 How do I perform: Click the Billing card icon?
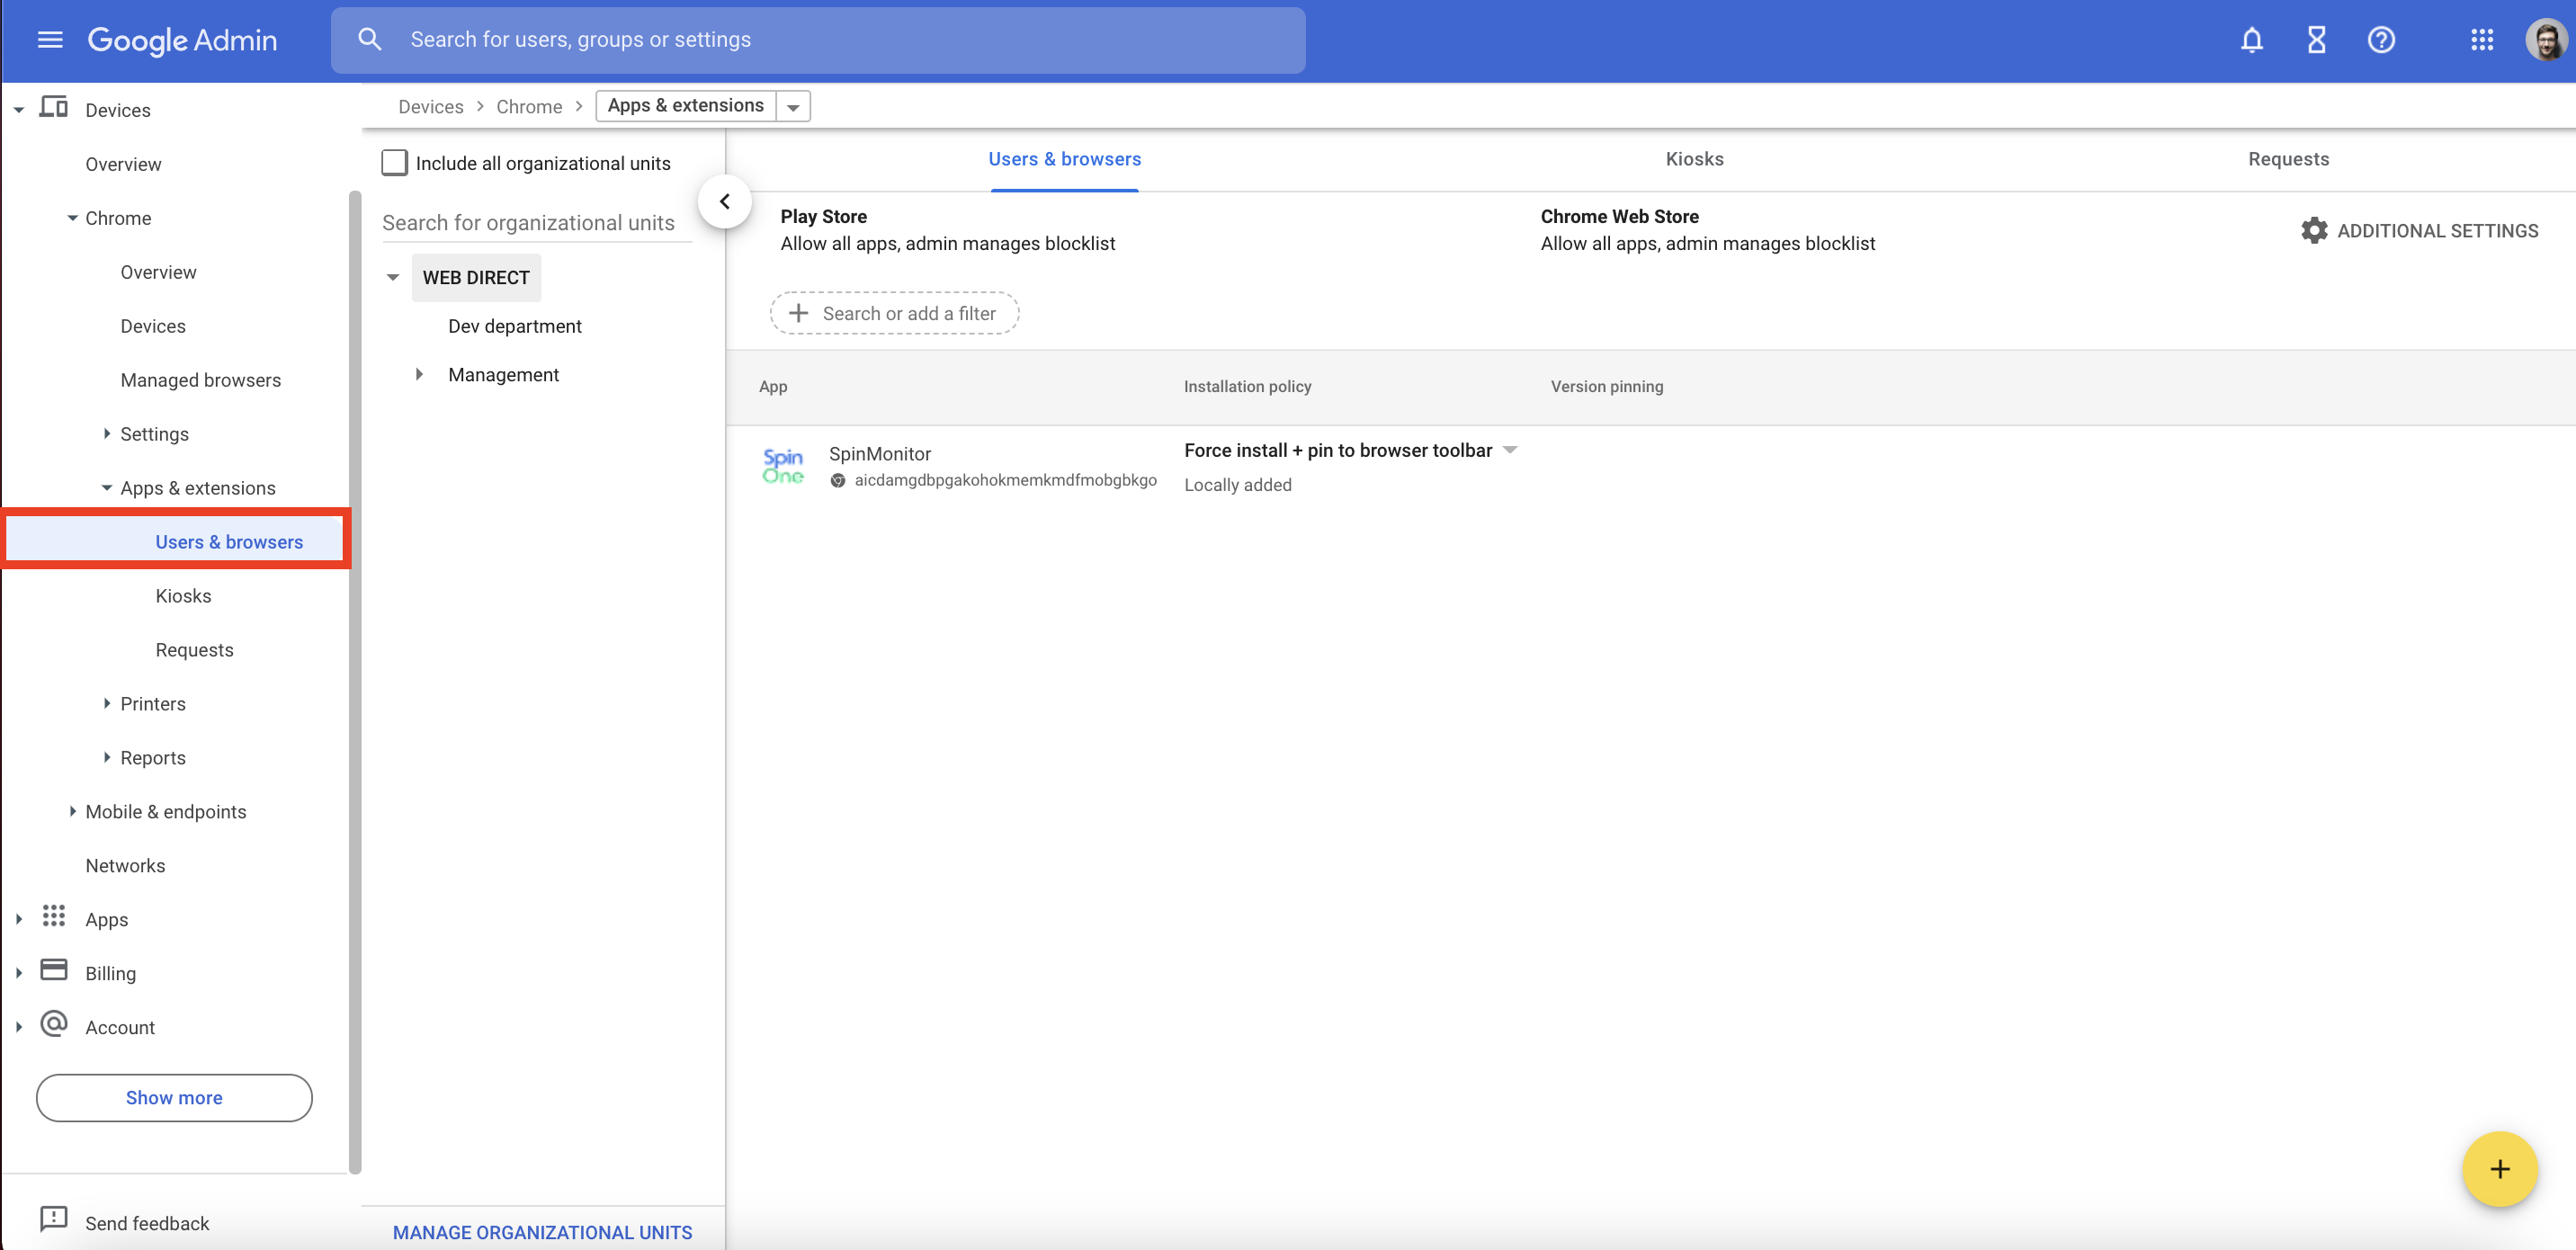(x=53, y=970)
